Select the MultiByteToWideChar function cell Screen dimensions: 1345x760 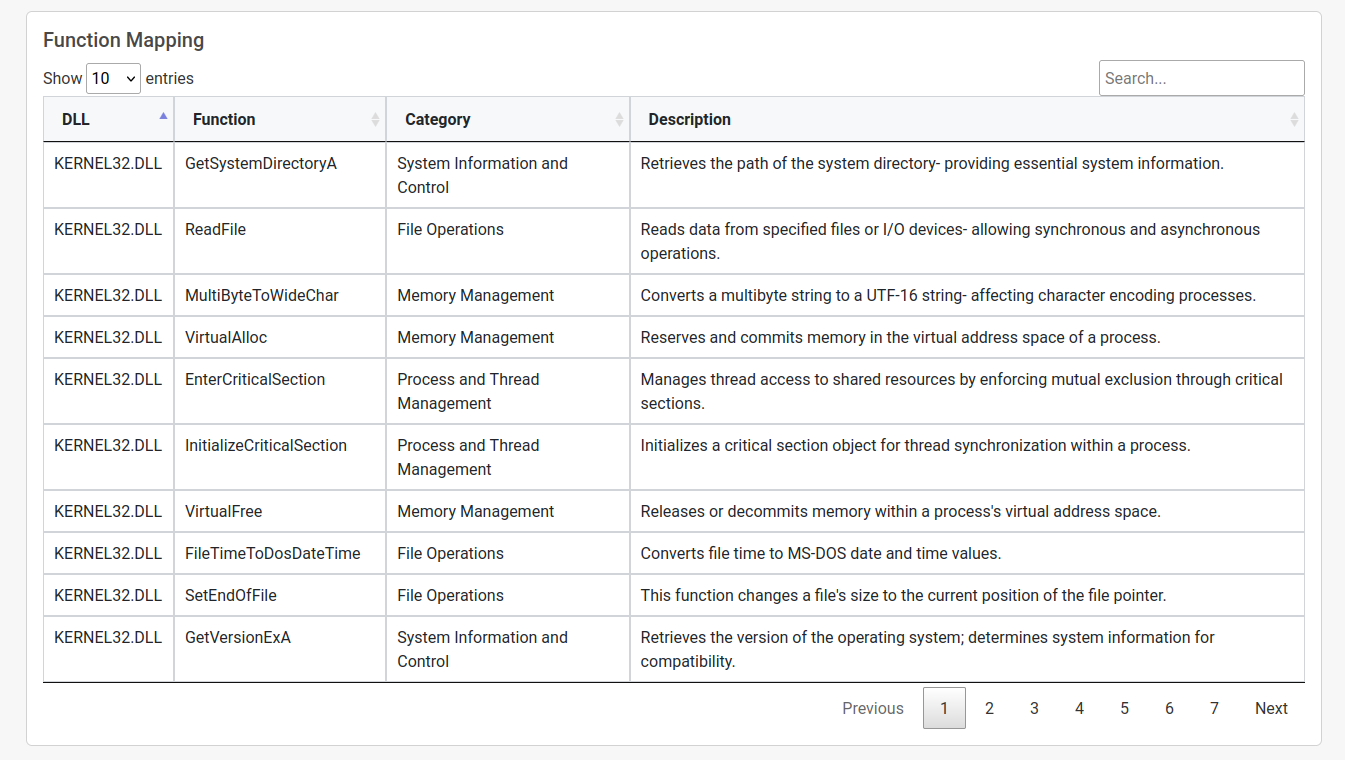[x=280, y=295]
